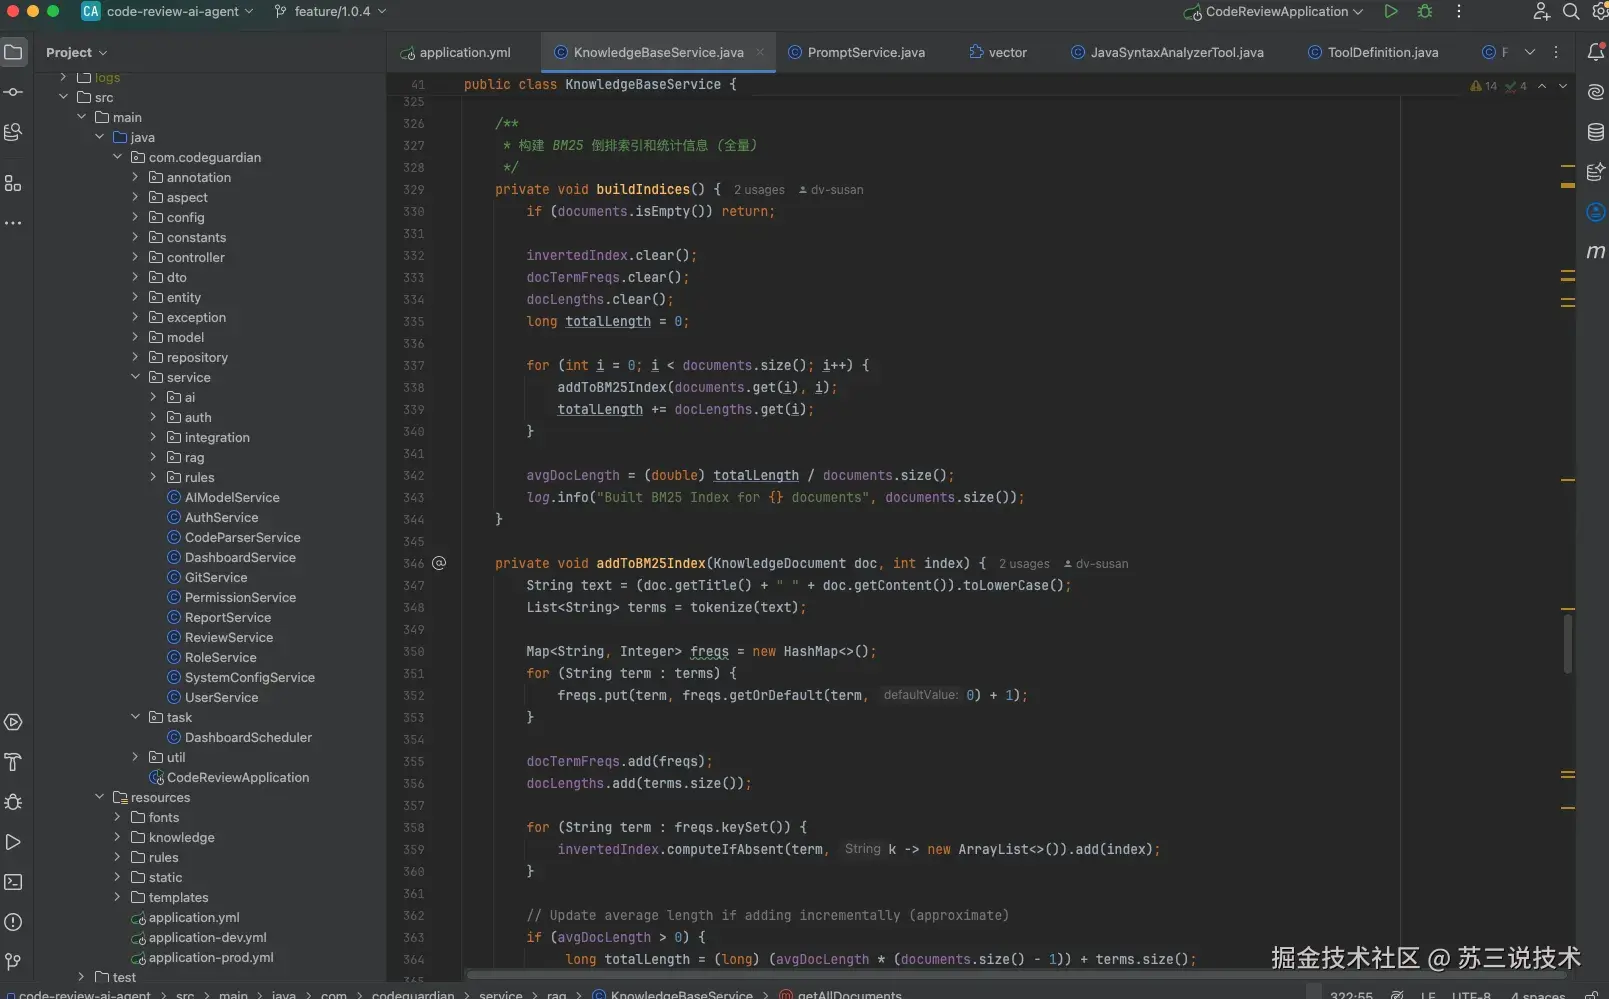Click gutter icon beside addToBM25Index
The height and width of the screenshot is (999, 1609).
[439, 563]
